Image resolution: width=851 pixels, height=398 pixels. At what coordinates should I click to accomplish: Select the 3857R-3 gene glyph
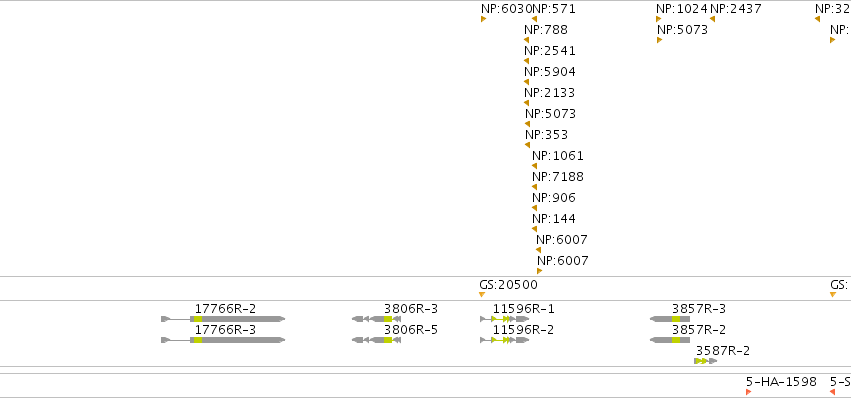670,319
